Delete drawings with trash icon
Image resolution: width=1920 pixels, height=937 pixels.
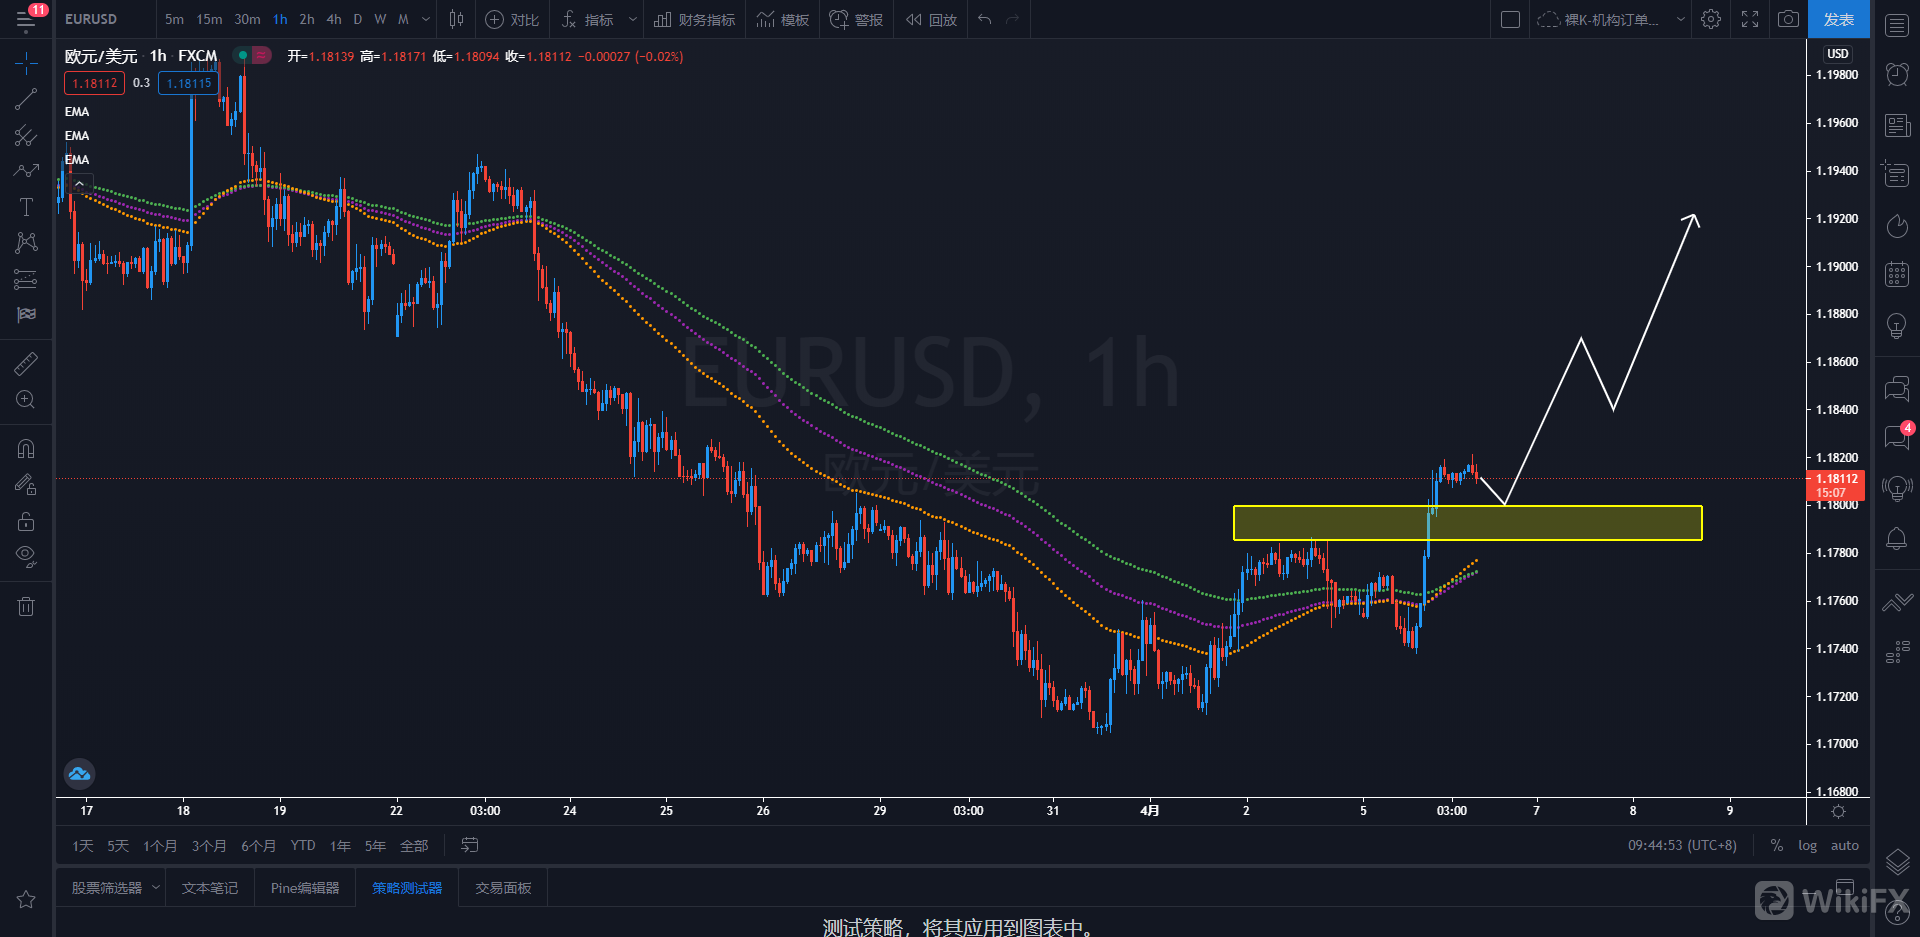[x=26, y=606]
